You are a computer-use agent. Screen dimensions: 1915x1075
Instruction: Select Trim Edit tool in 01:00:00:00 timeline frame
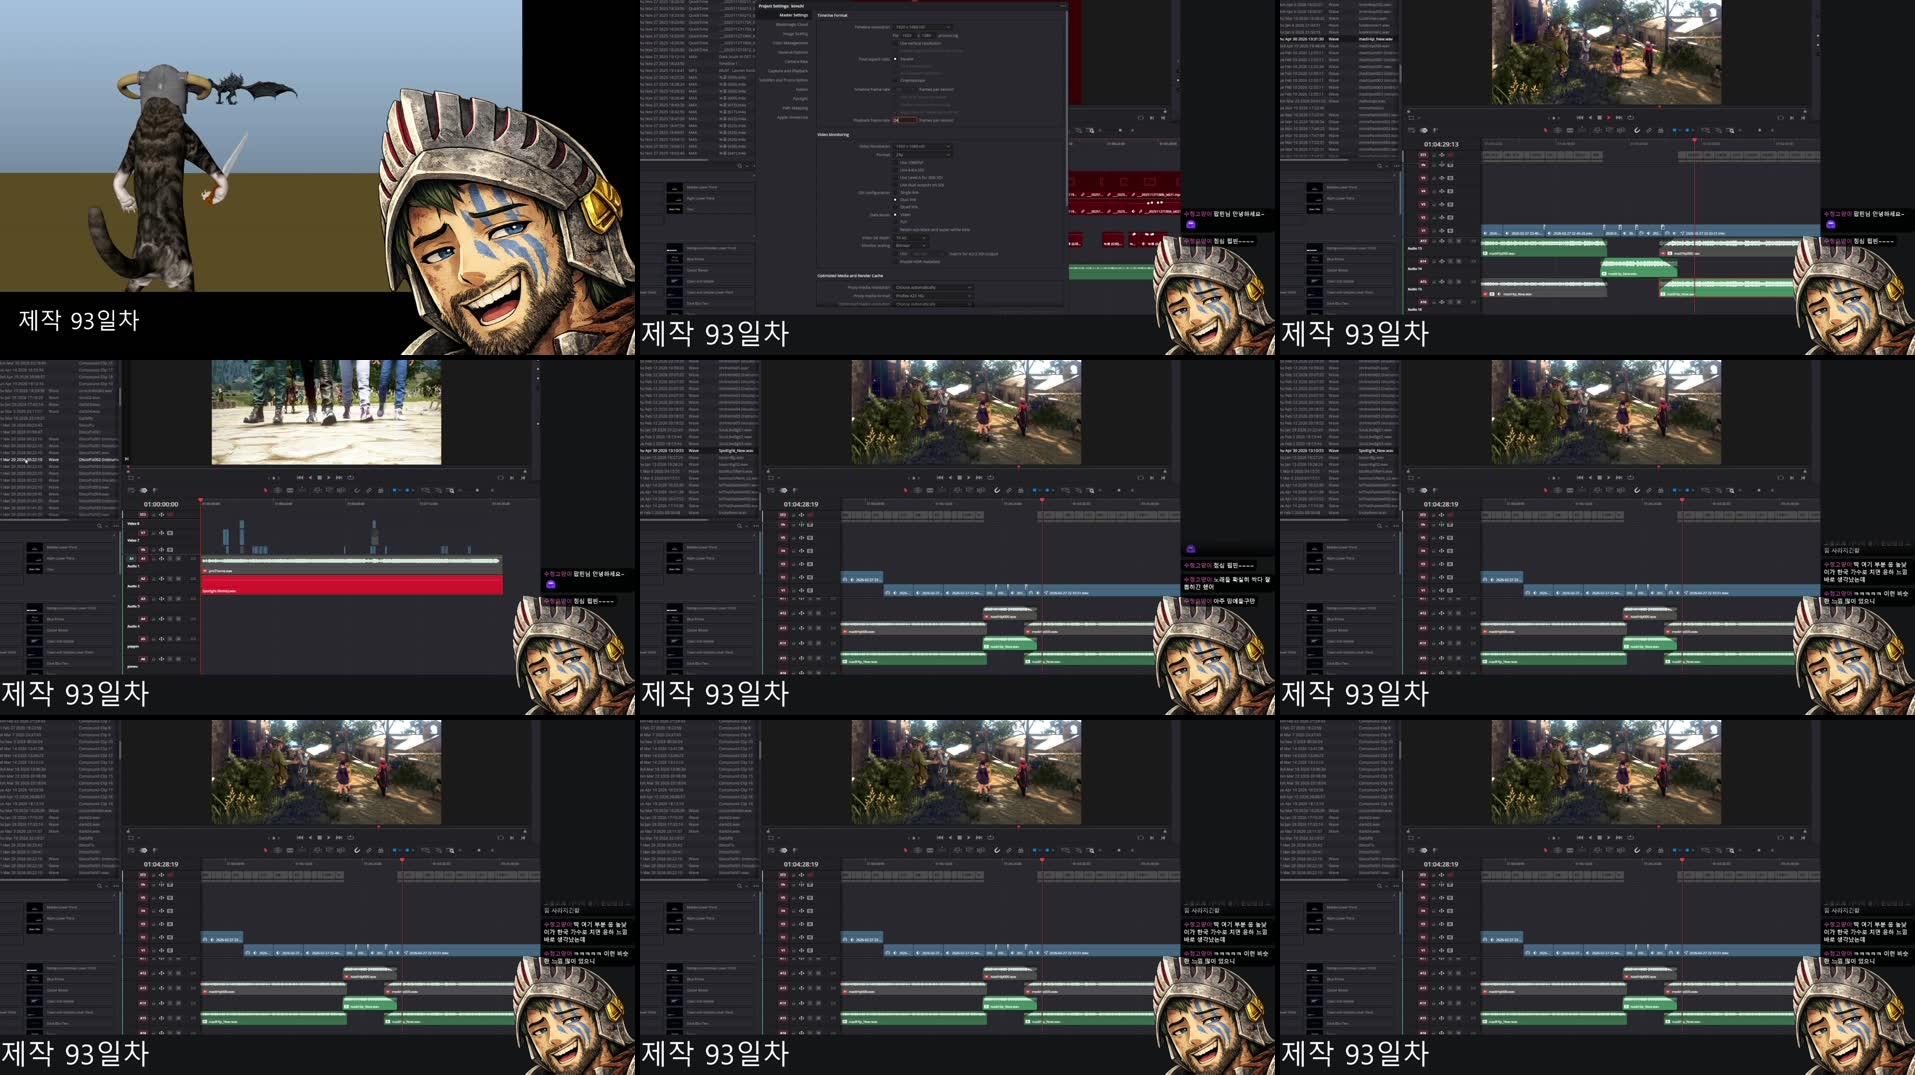277,490
